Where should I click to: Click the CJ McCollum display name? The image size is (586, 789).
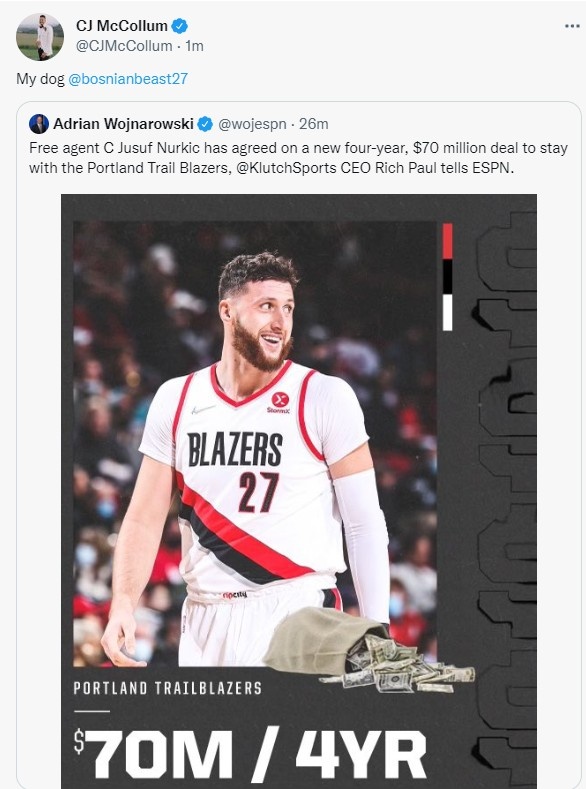tap(122, 25)
